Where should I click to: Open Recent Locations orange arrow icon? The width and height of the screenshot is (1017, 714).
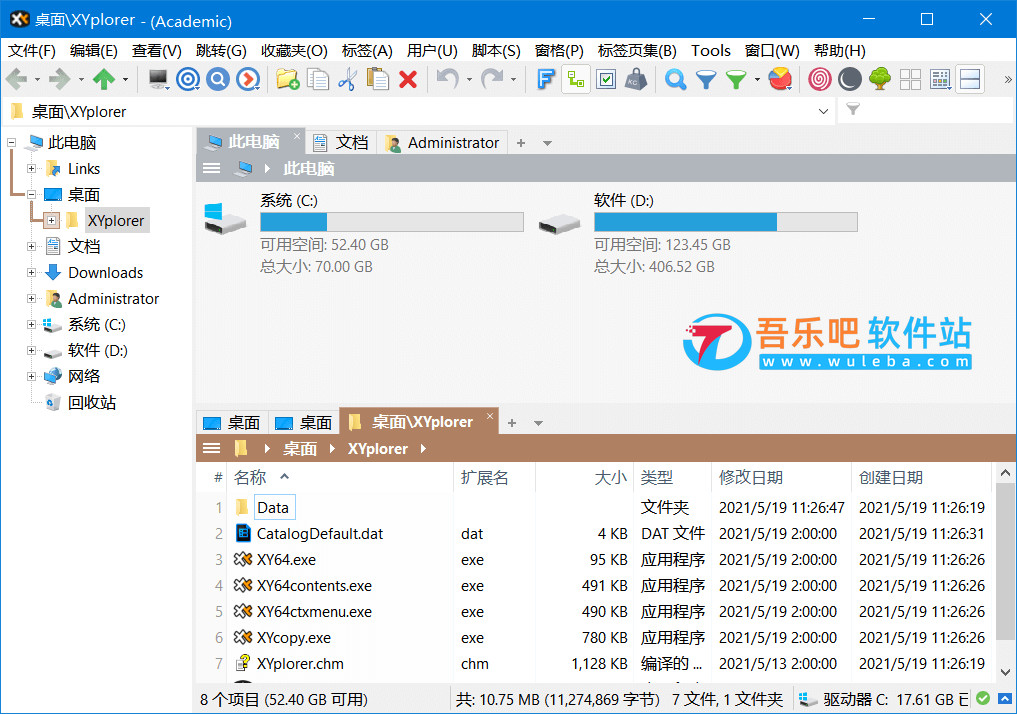(x=248, y=80)
